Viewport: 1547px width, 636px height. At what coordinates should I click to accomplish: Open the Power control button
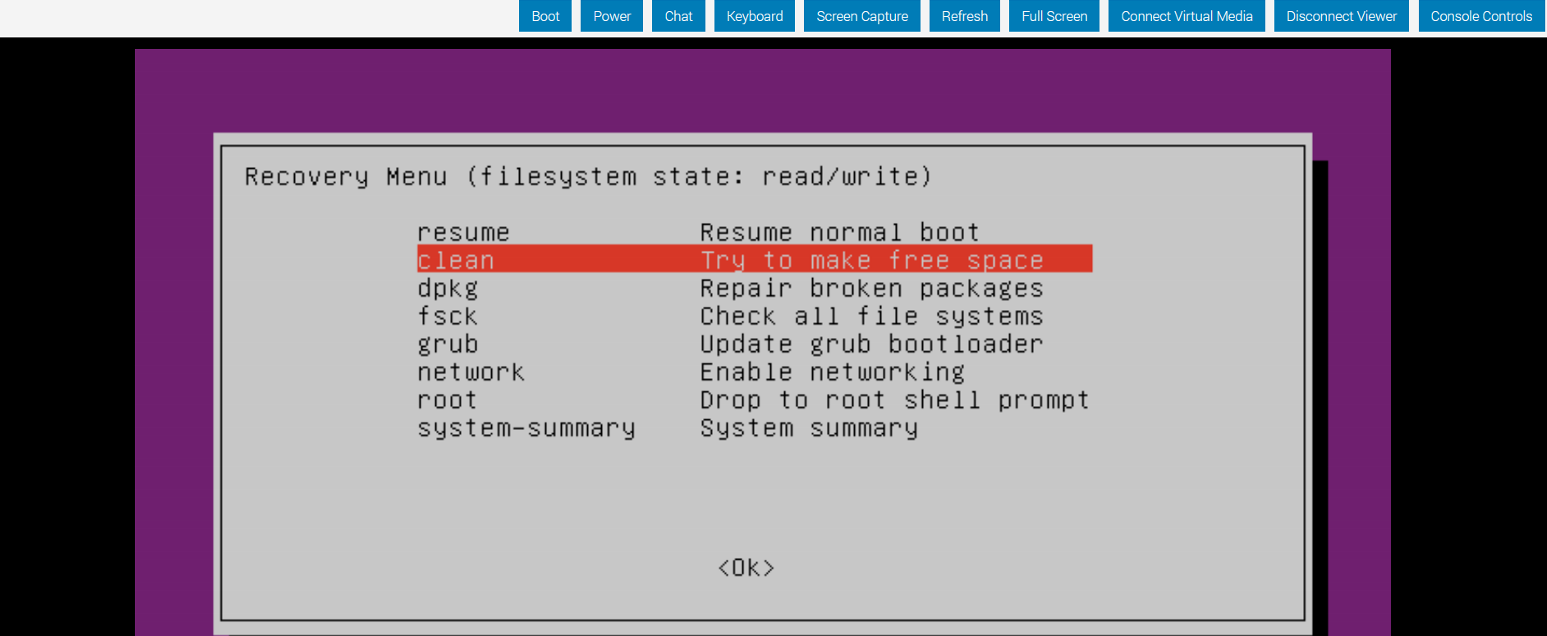[612, 16]
